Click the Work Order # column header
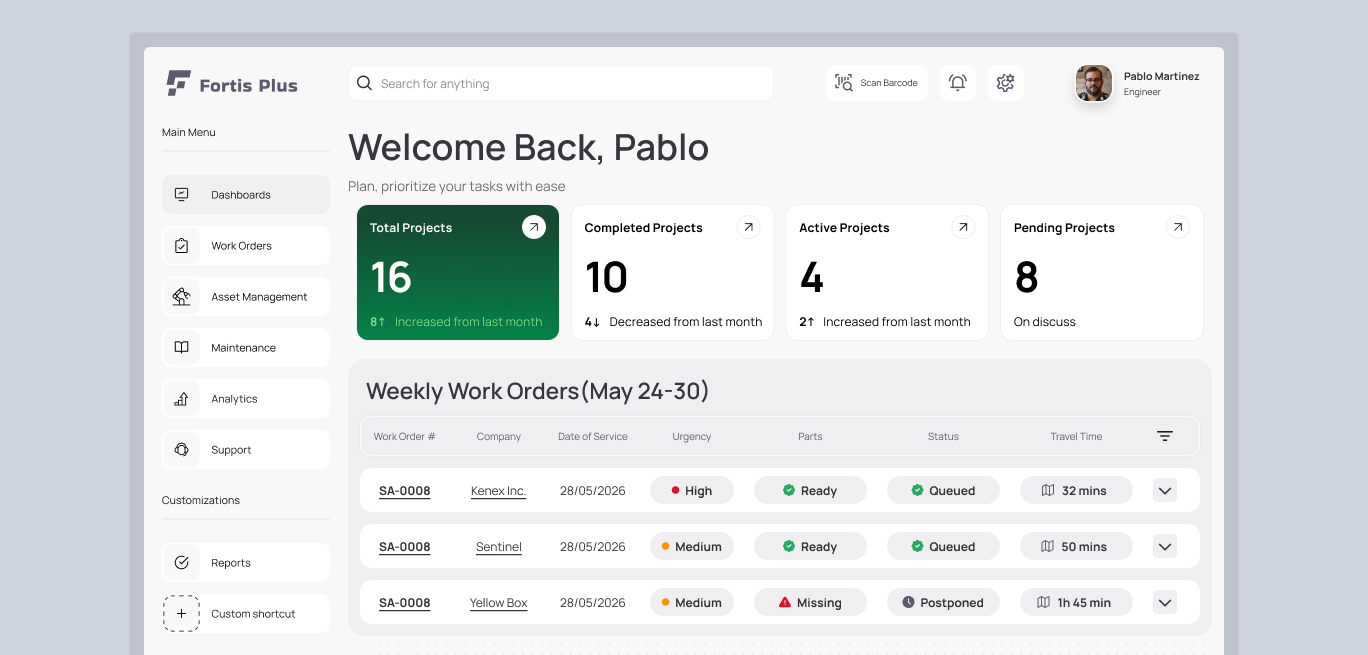The width and height of the screenshot is (1368, 655). [x=404, y=437]
